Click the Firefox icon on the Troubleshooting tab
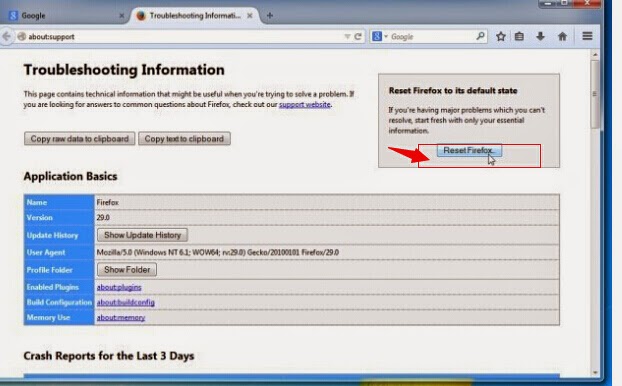The height and width of the screenshot is (386, 622). [x=140, y=15]
